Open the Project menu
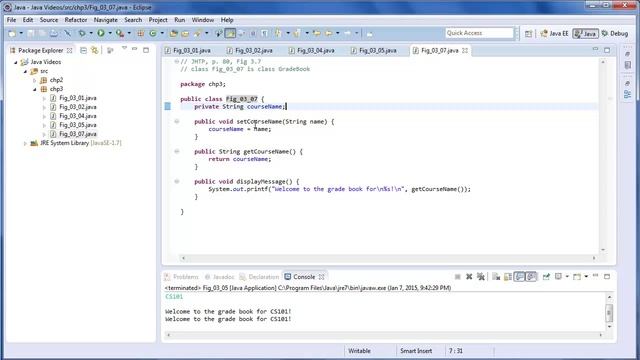This screenshot has width=640, height=360. point(158,20)
